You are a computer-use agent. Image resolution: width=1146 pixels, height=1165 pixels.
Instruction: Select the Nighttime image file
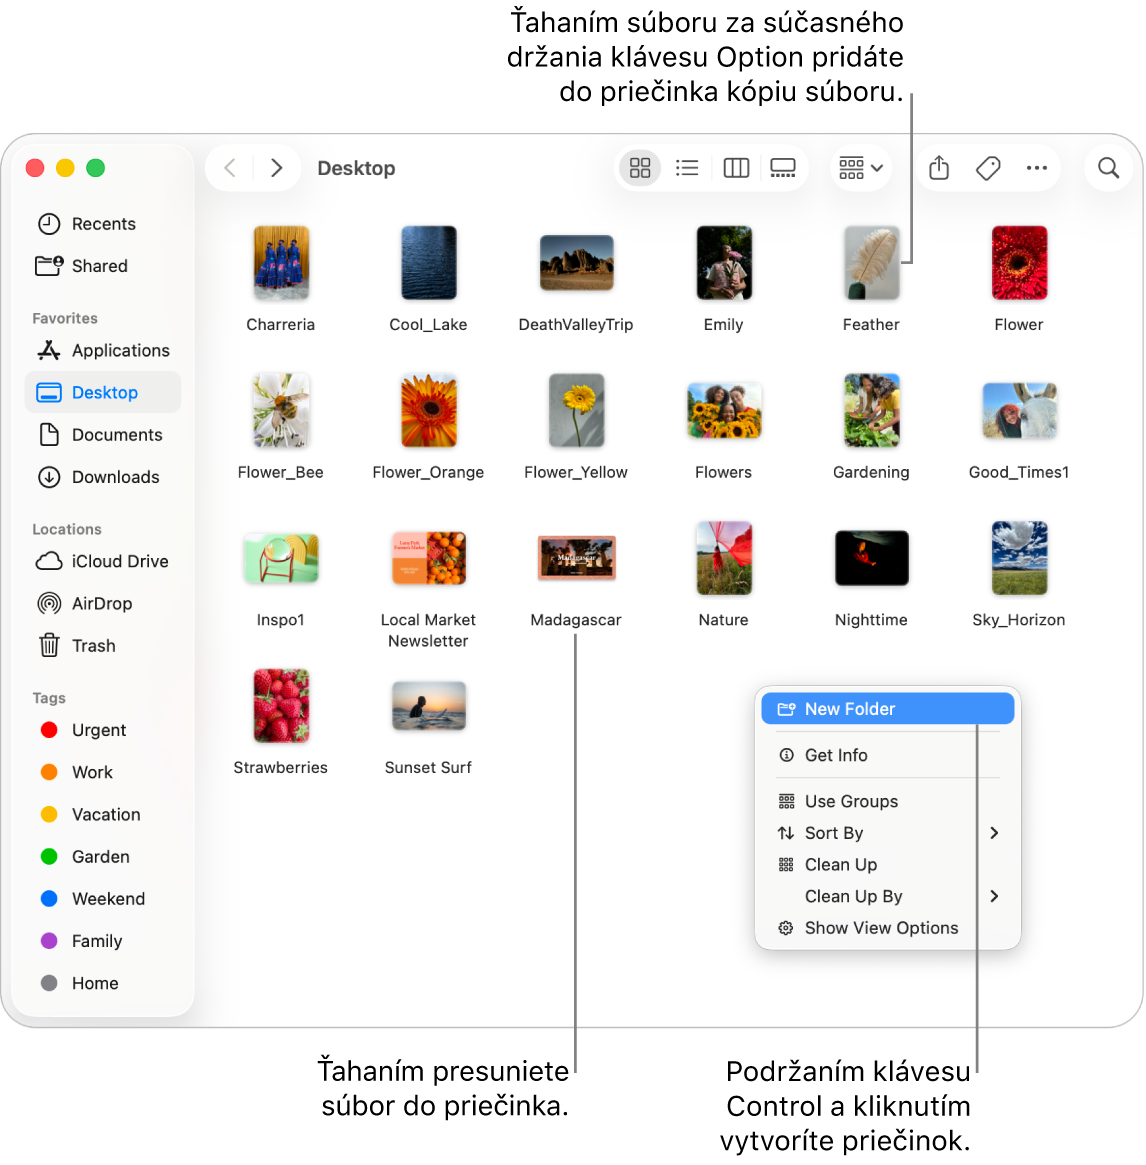[x=872, y=558]
